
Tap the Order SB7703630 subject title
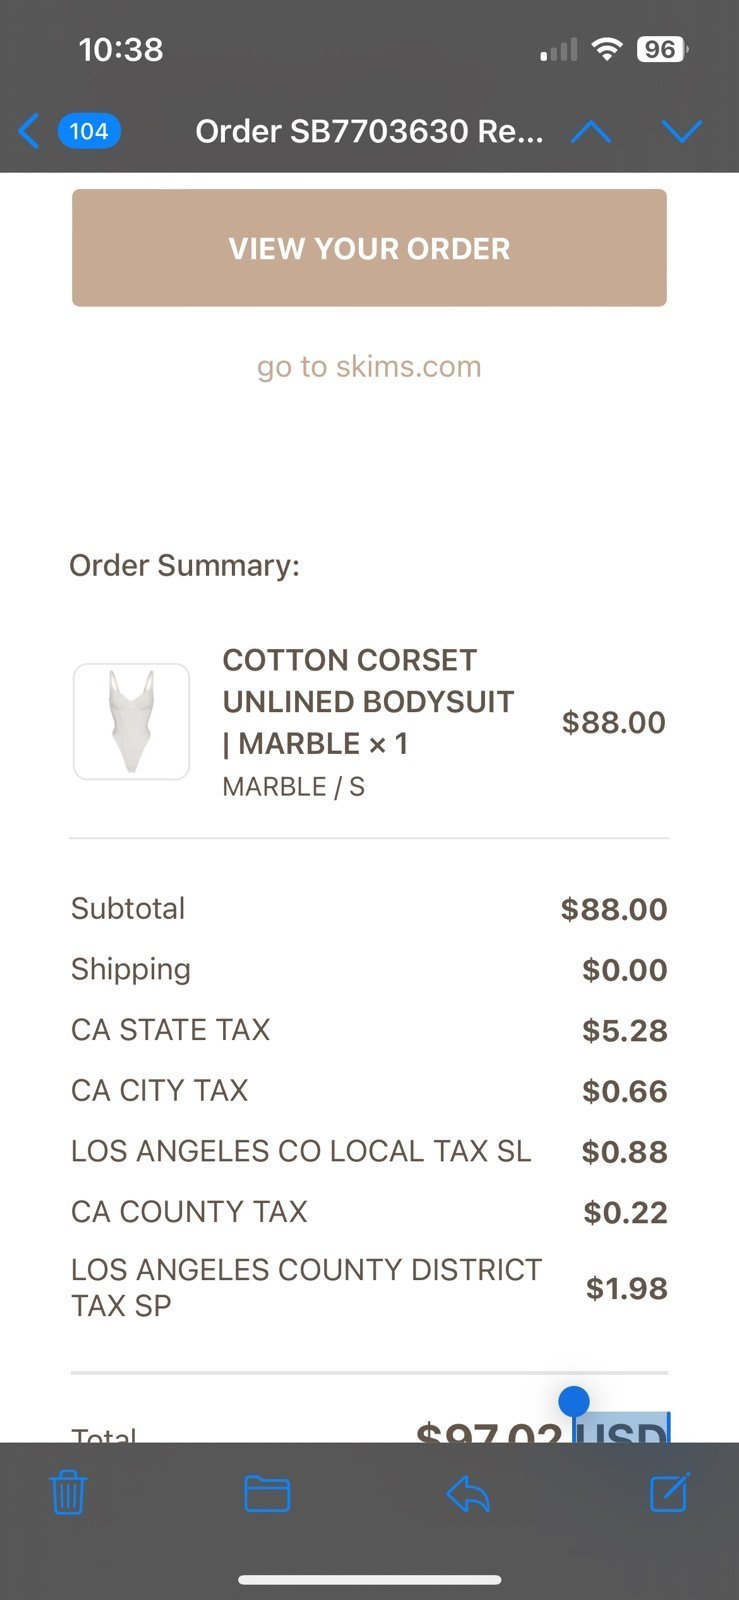[x=369, y=131]
